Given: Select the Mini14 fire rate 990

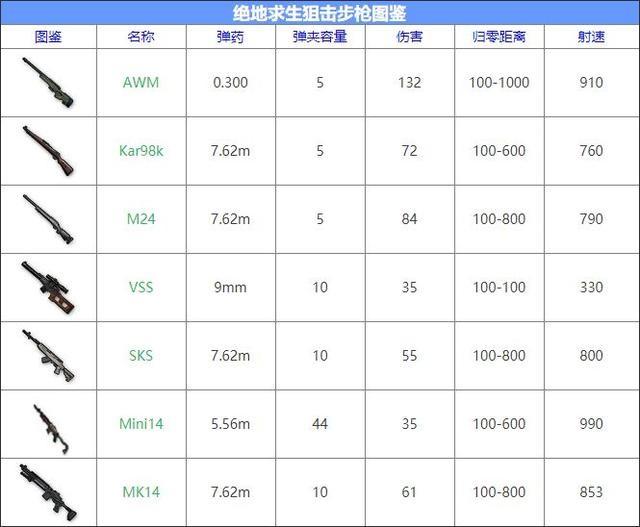Looking at the screenshot, I should click(591, 423).
